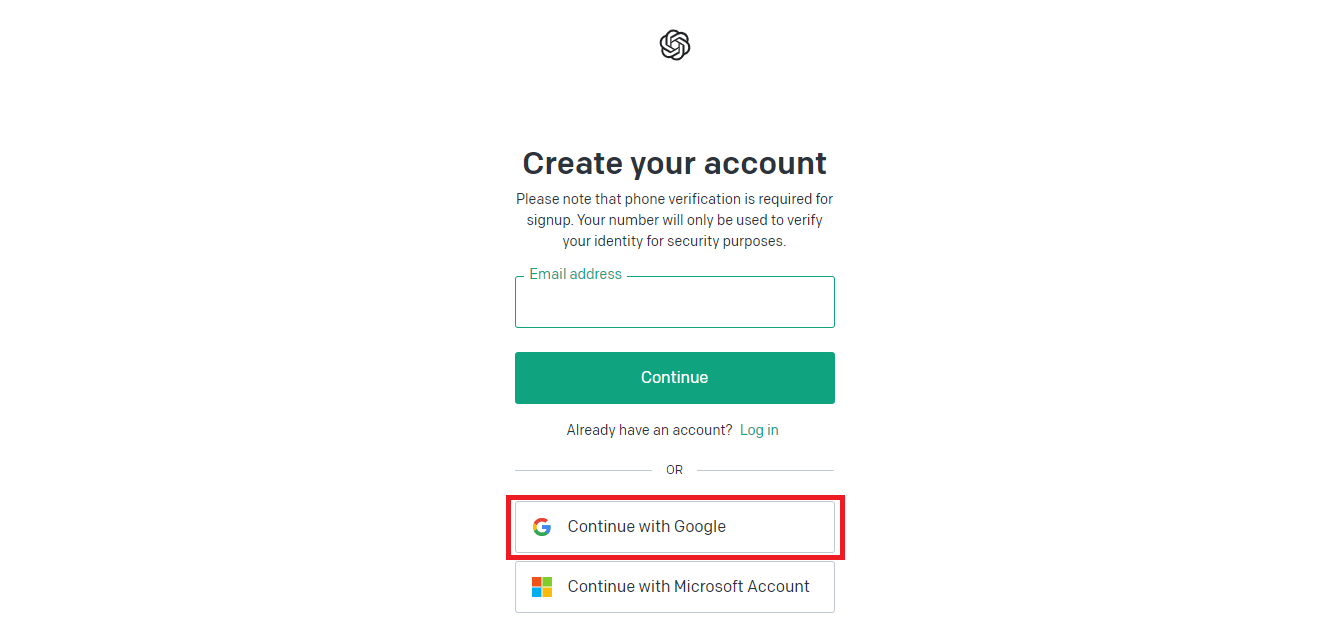This screenshot has height=644, width=1344.
Task: Click the phone verification notice paragraph
Action: (675, 220)
